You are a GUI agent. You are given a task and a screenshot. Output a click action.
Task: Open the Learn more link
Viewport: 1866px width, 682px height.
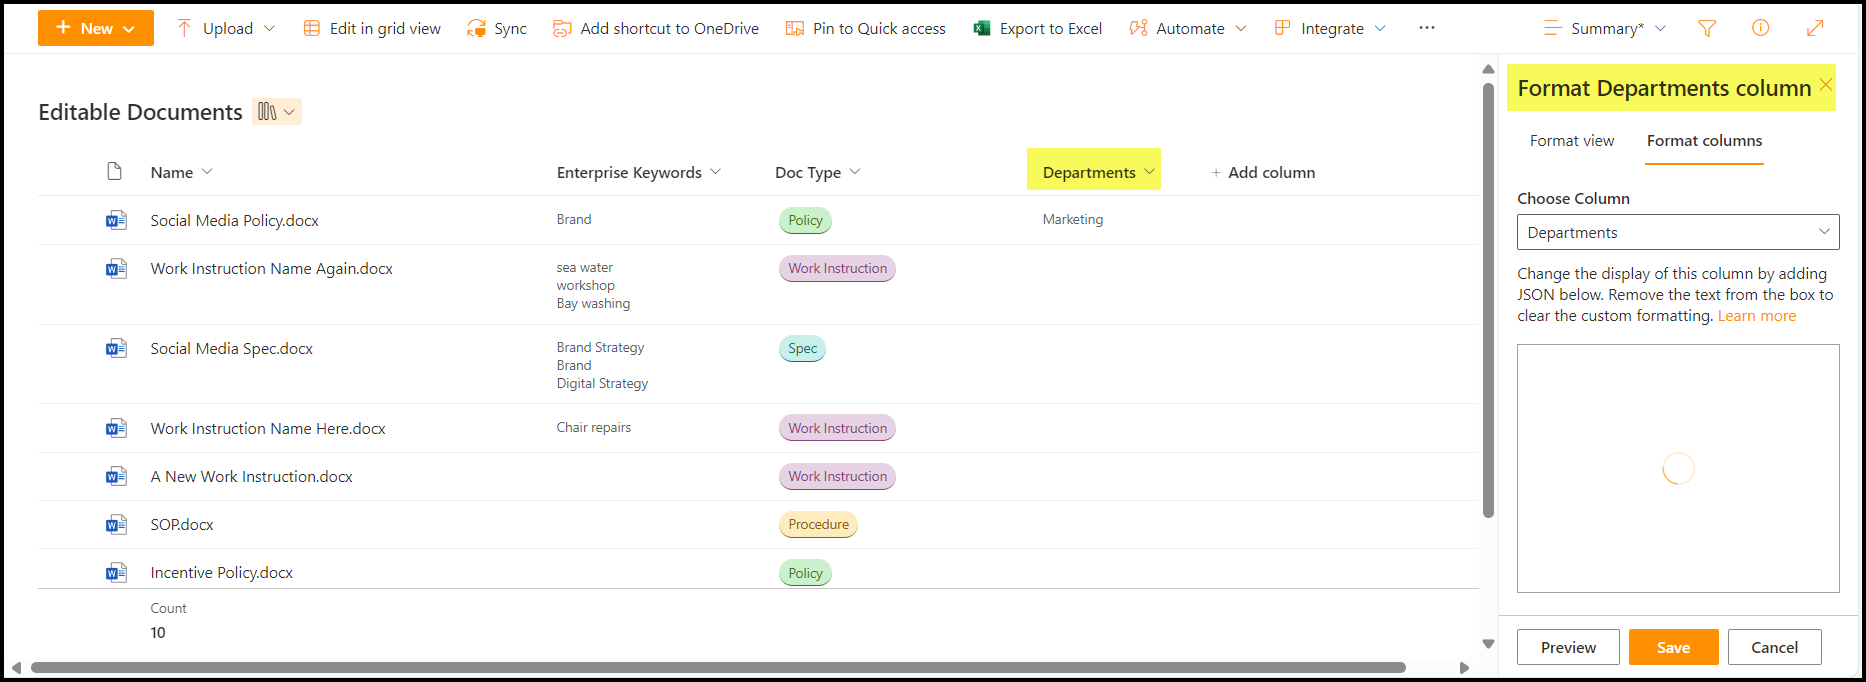[1756, 316]
